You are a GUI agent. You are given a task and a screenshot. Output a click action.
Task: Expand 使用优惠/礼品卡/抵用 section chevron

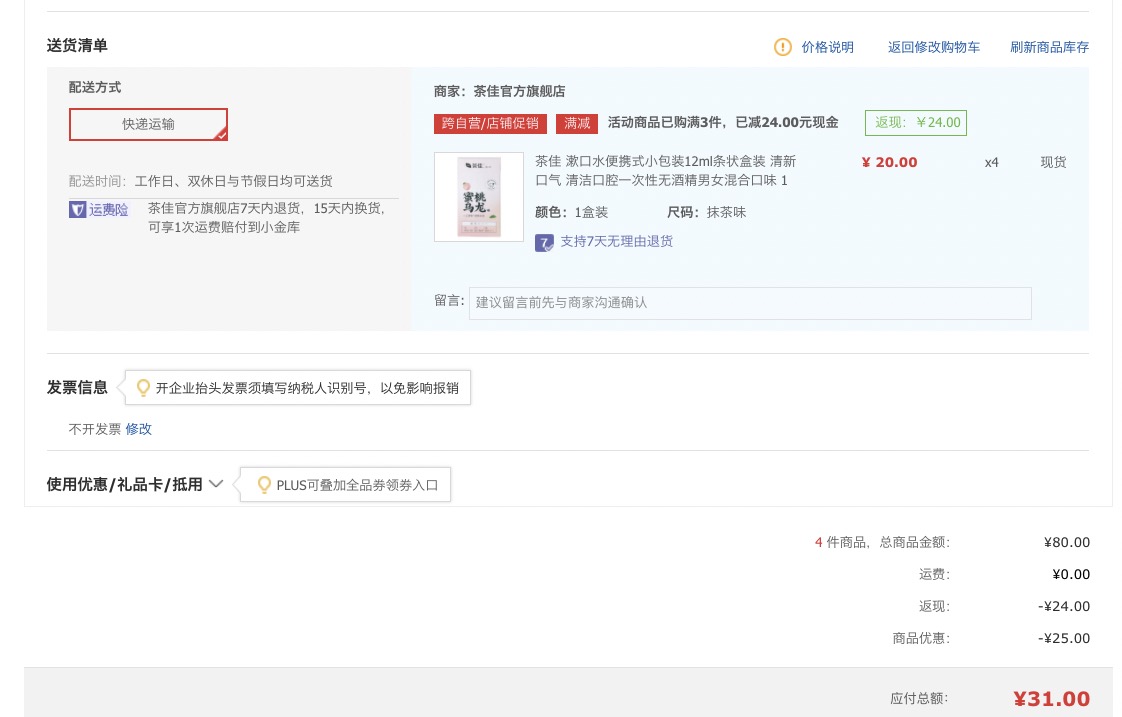coord(216,484)
